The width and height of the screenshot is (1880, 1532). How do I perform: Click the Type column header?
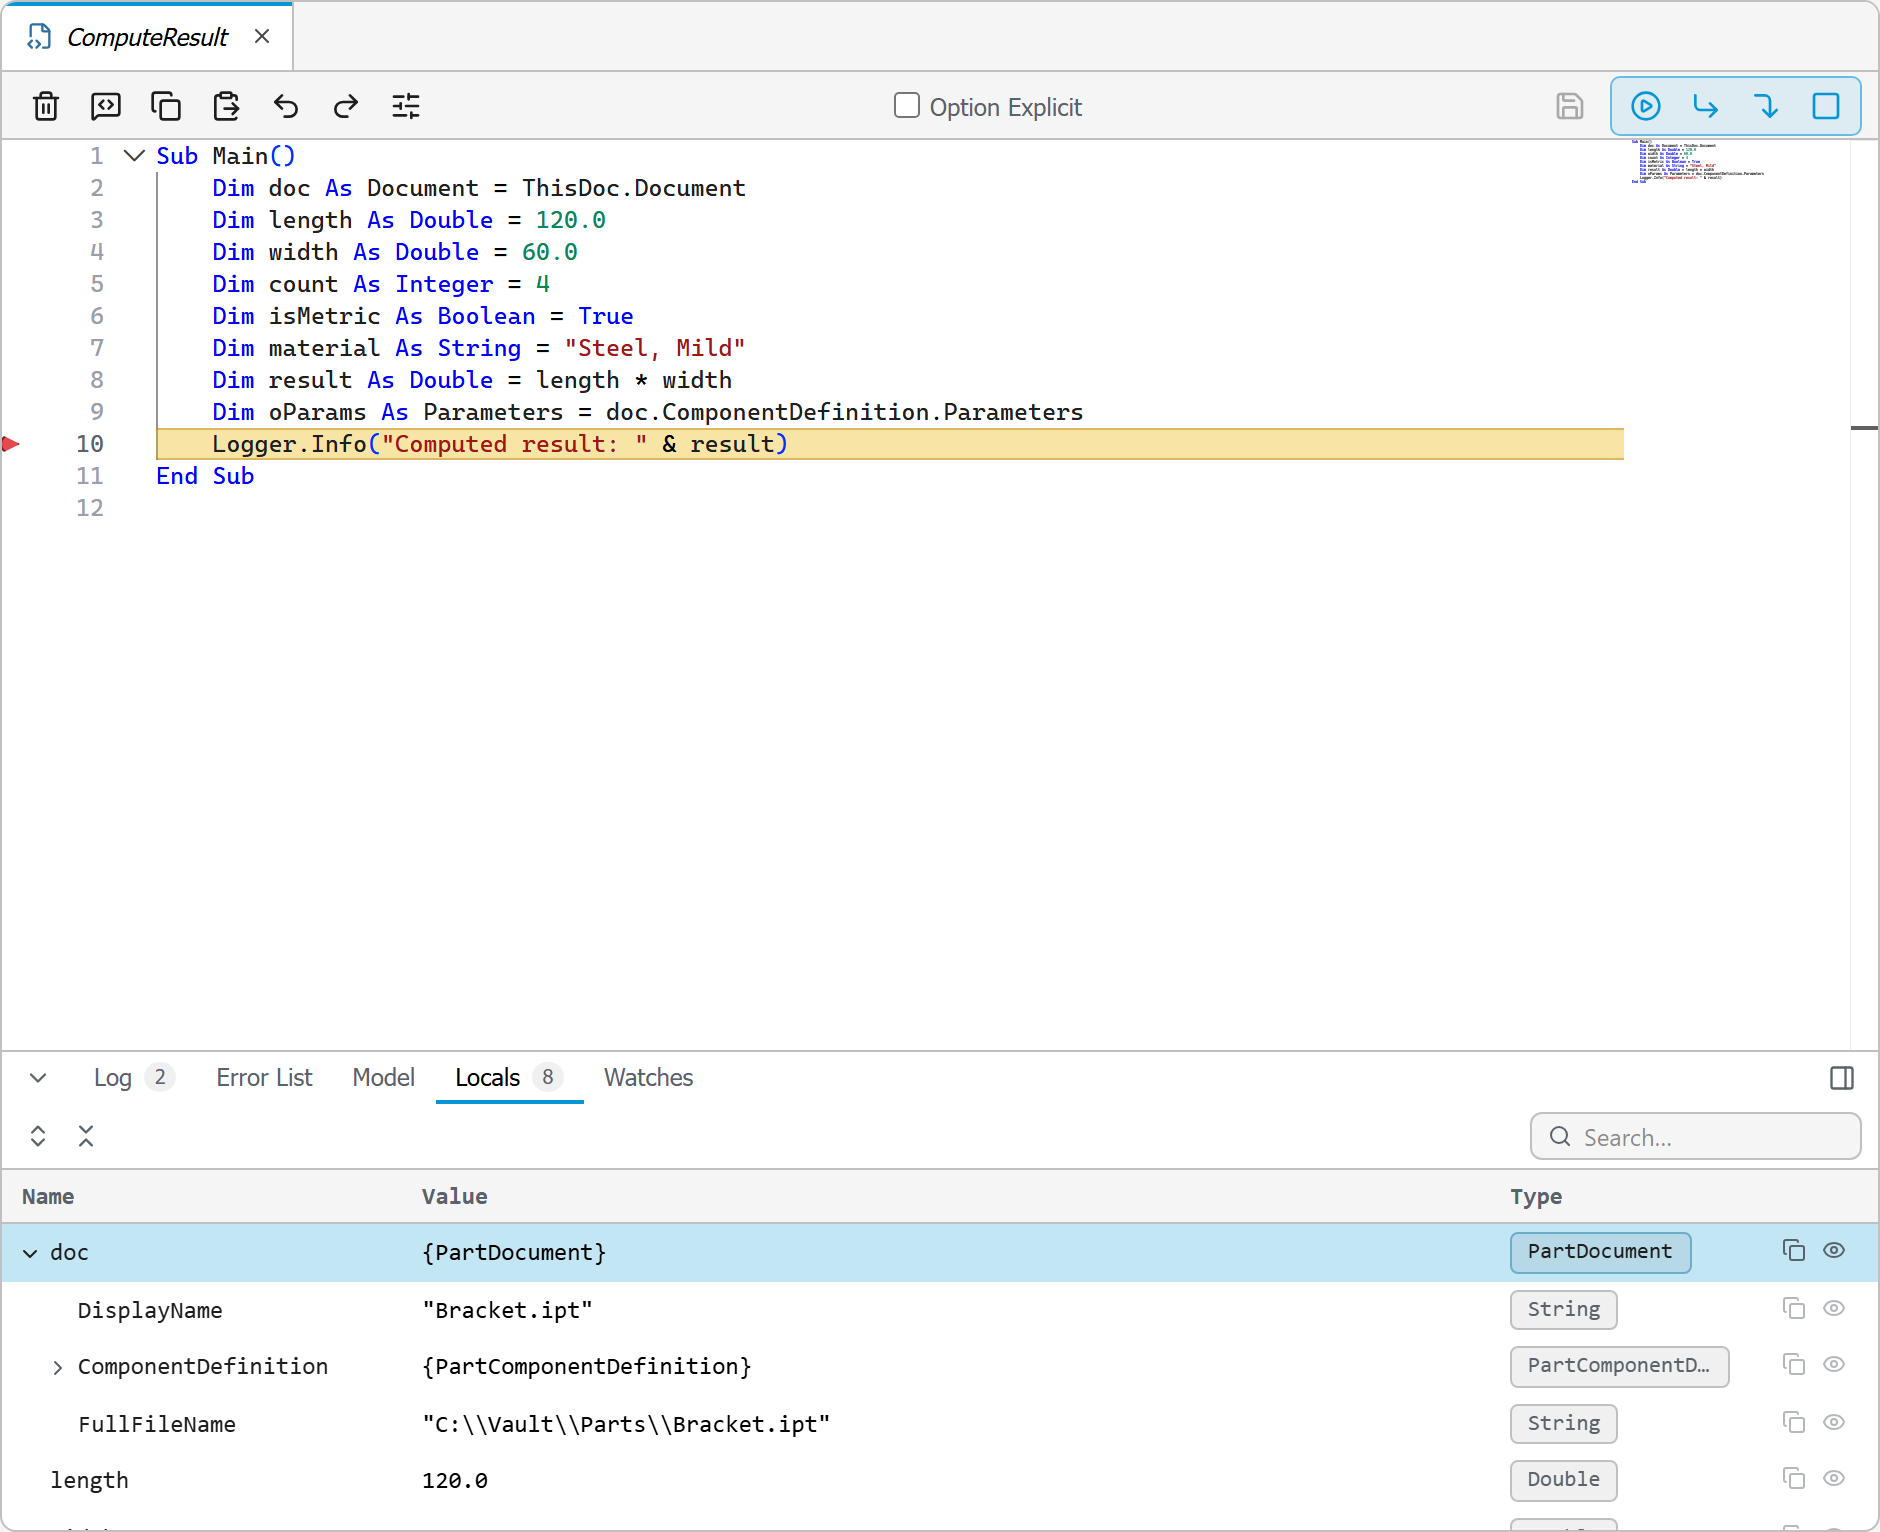[1536, 1197]
